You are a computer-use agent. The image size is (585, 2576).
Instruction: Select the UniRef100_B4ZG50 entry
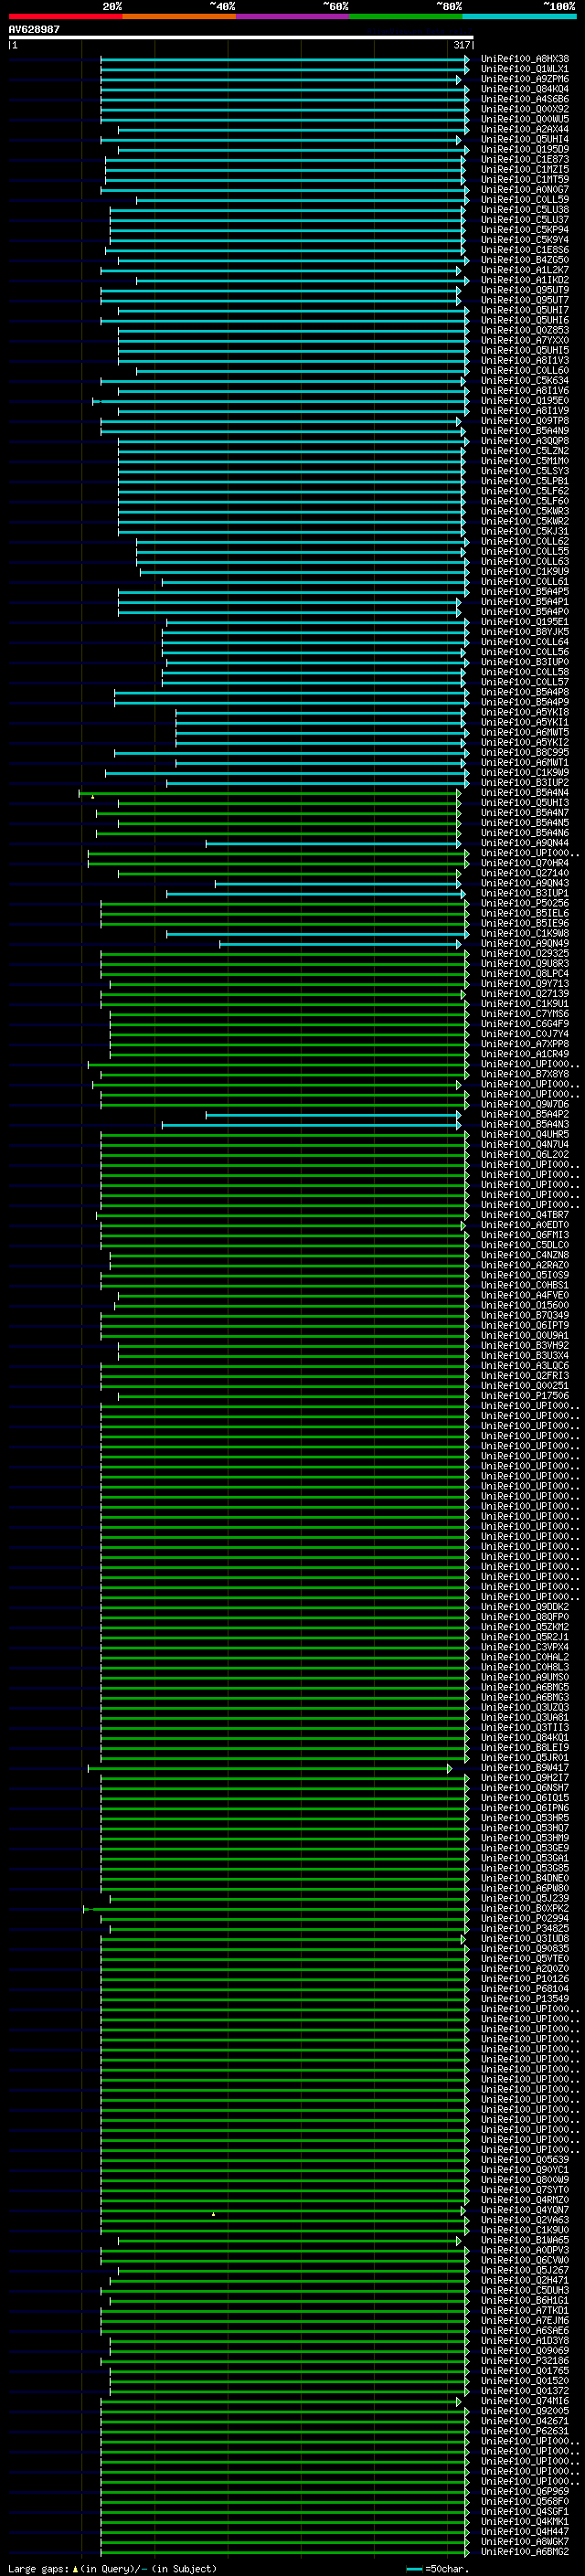525,260
